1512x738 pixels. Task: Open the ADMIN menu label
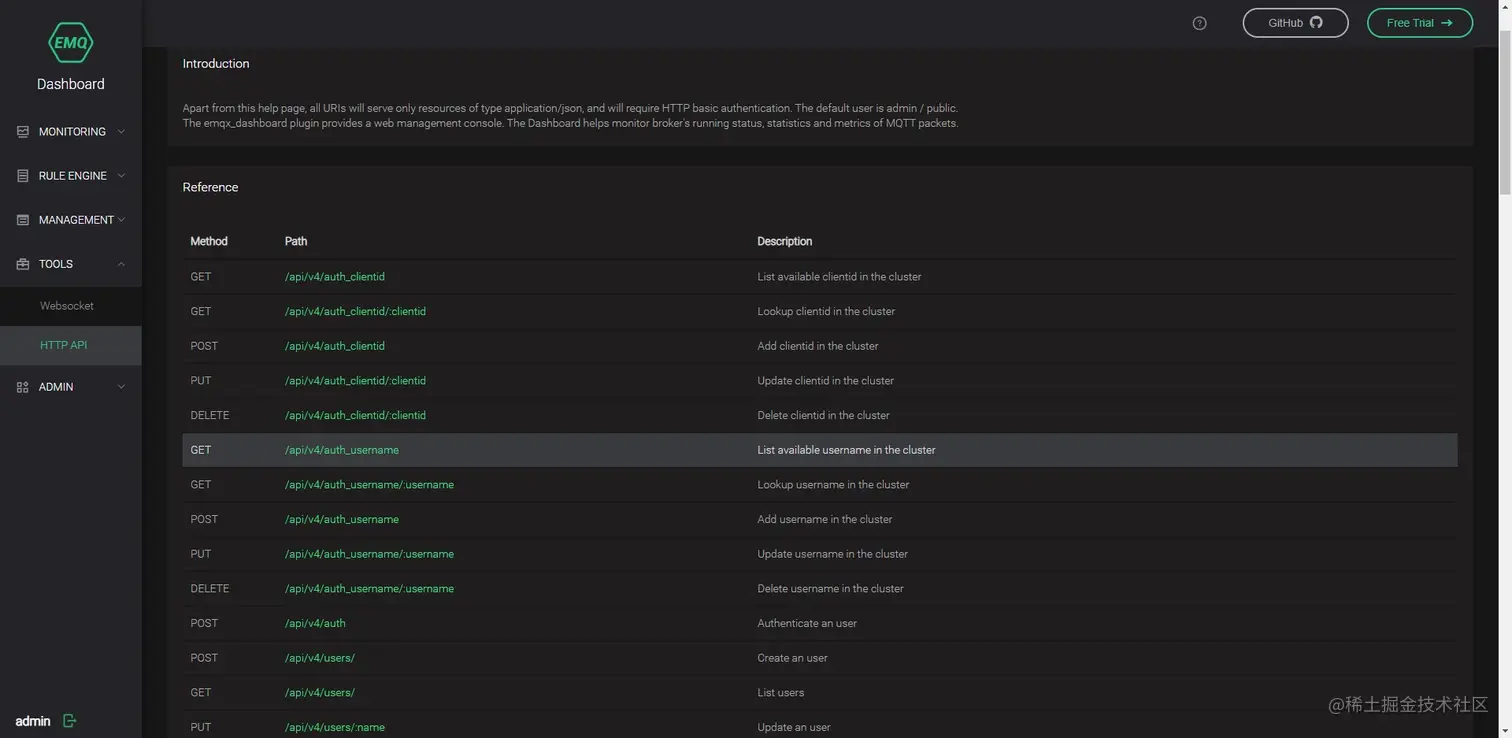click(56, 387)
